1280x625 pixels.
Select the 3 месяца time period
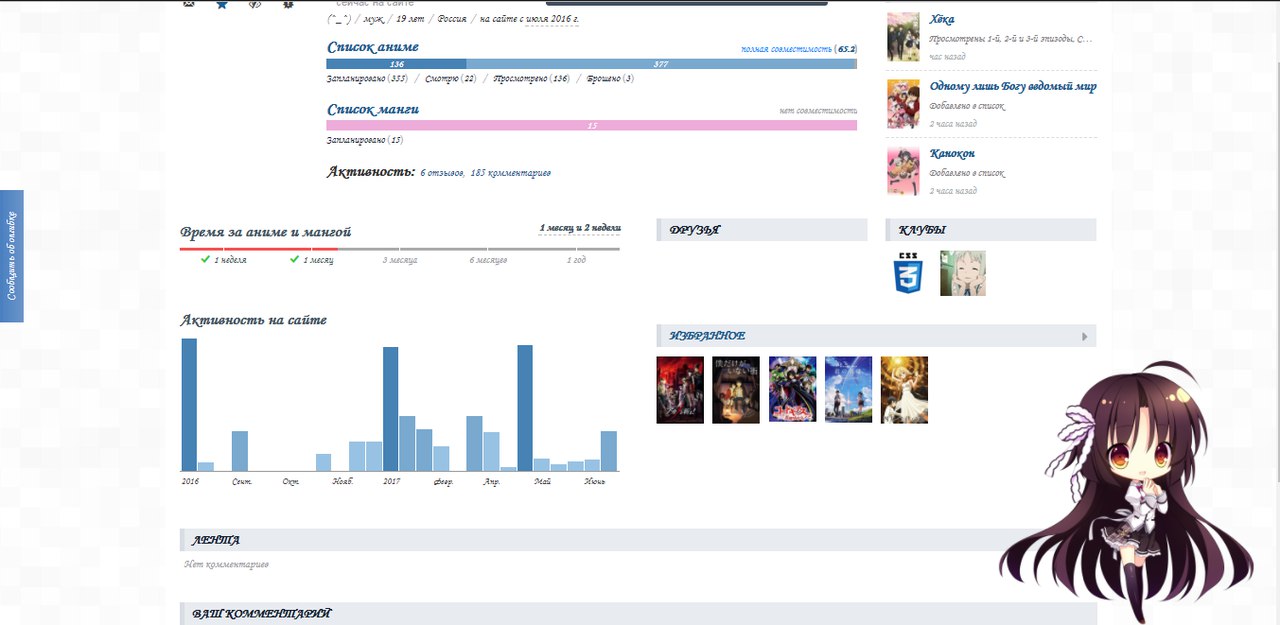400,260
